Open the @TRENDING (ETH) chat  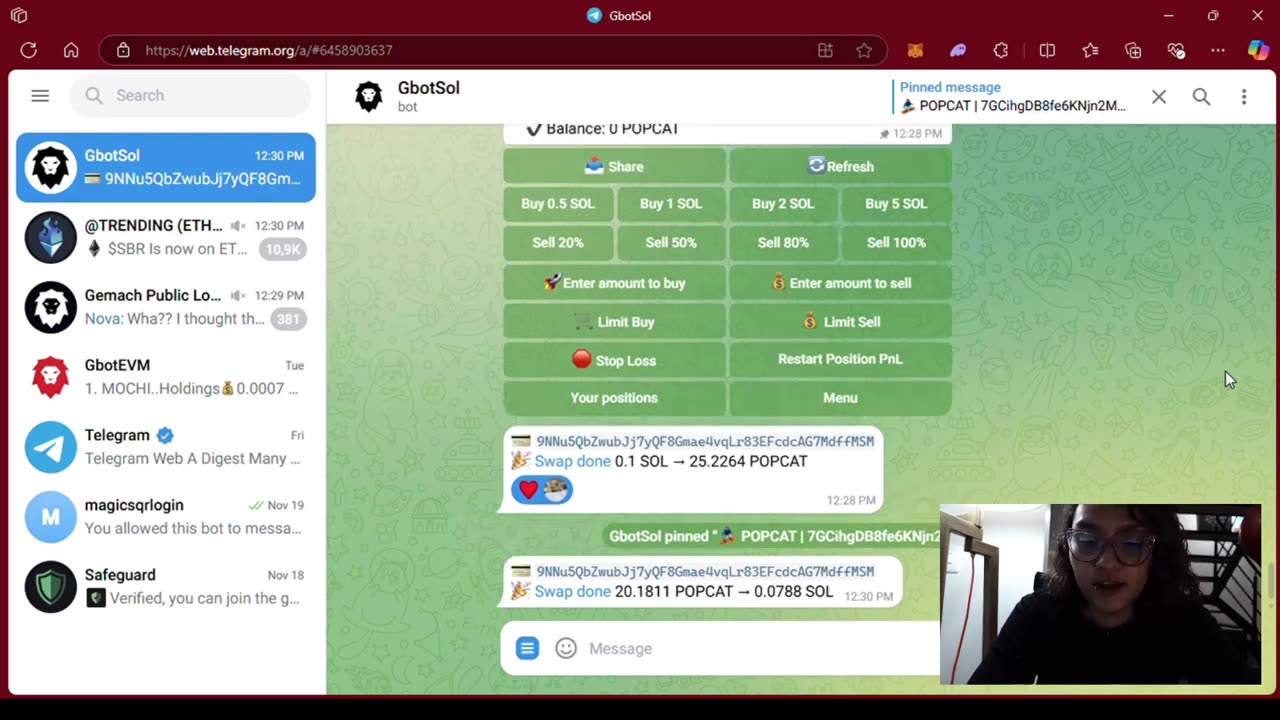(166, 237)
